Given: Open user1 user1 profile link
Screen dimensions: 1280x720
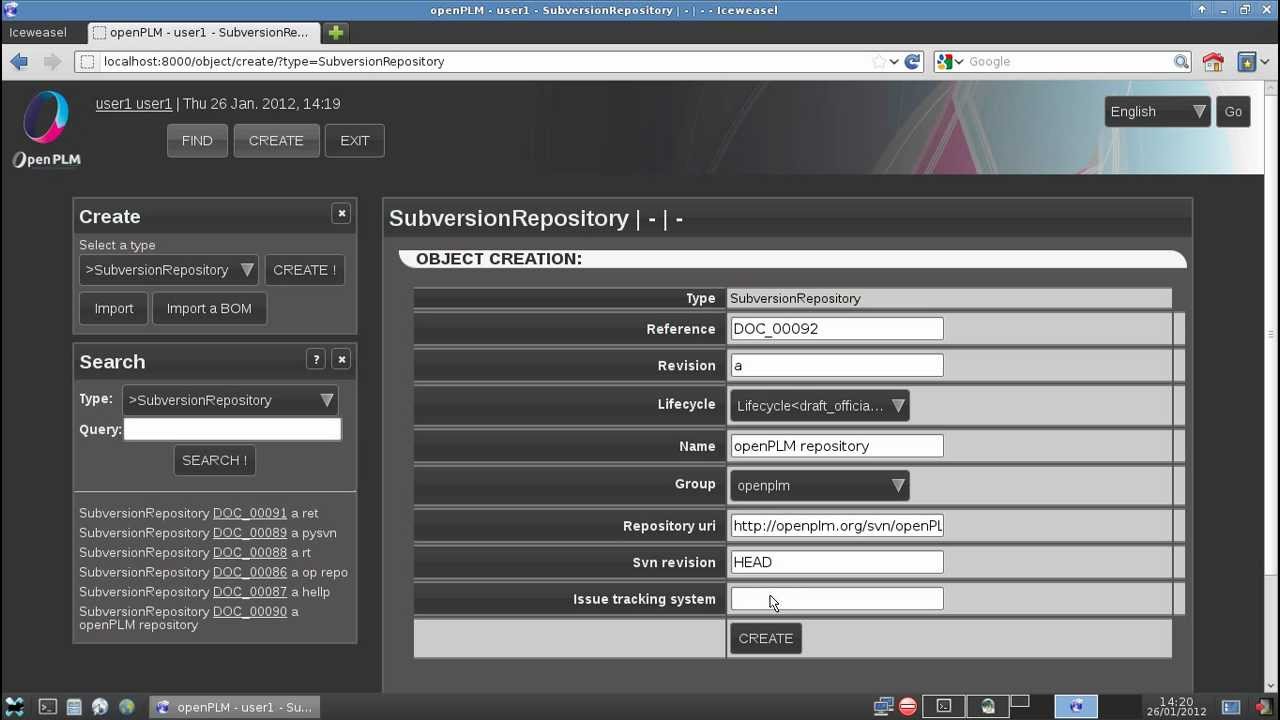Looking at the screenshot, I should point(134,104).
